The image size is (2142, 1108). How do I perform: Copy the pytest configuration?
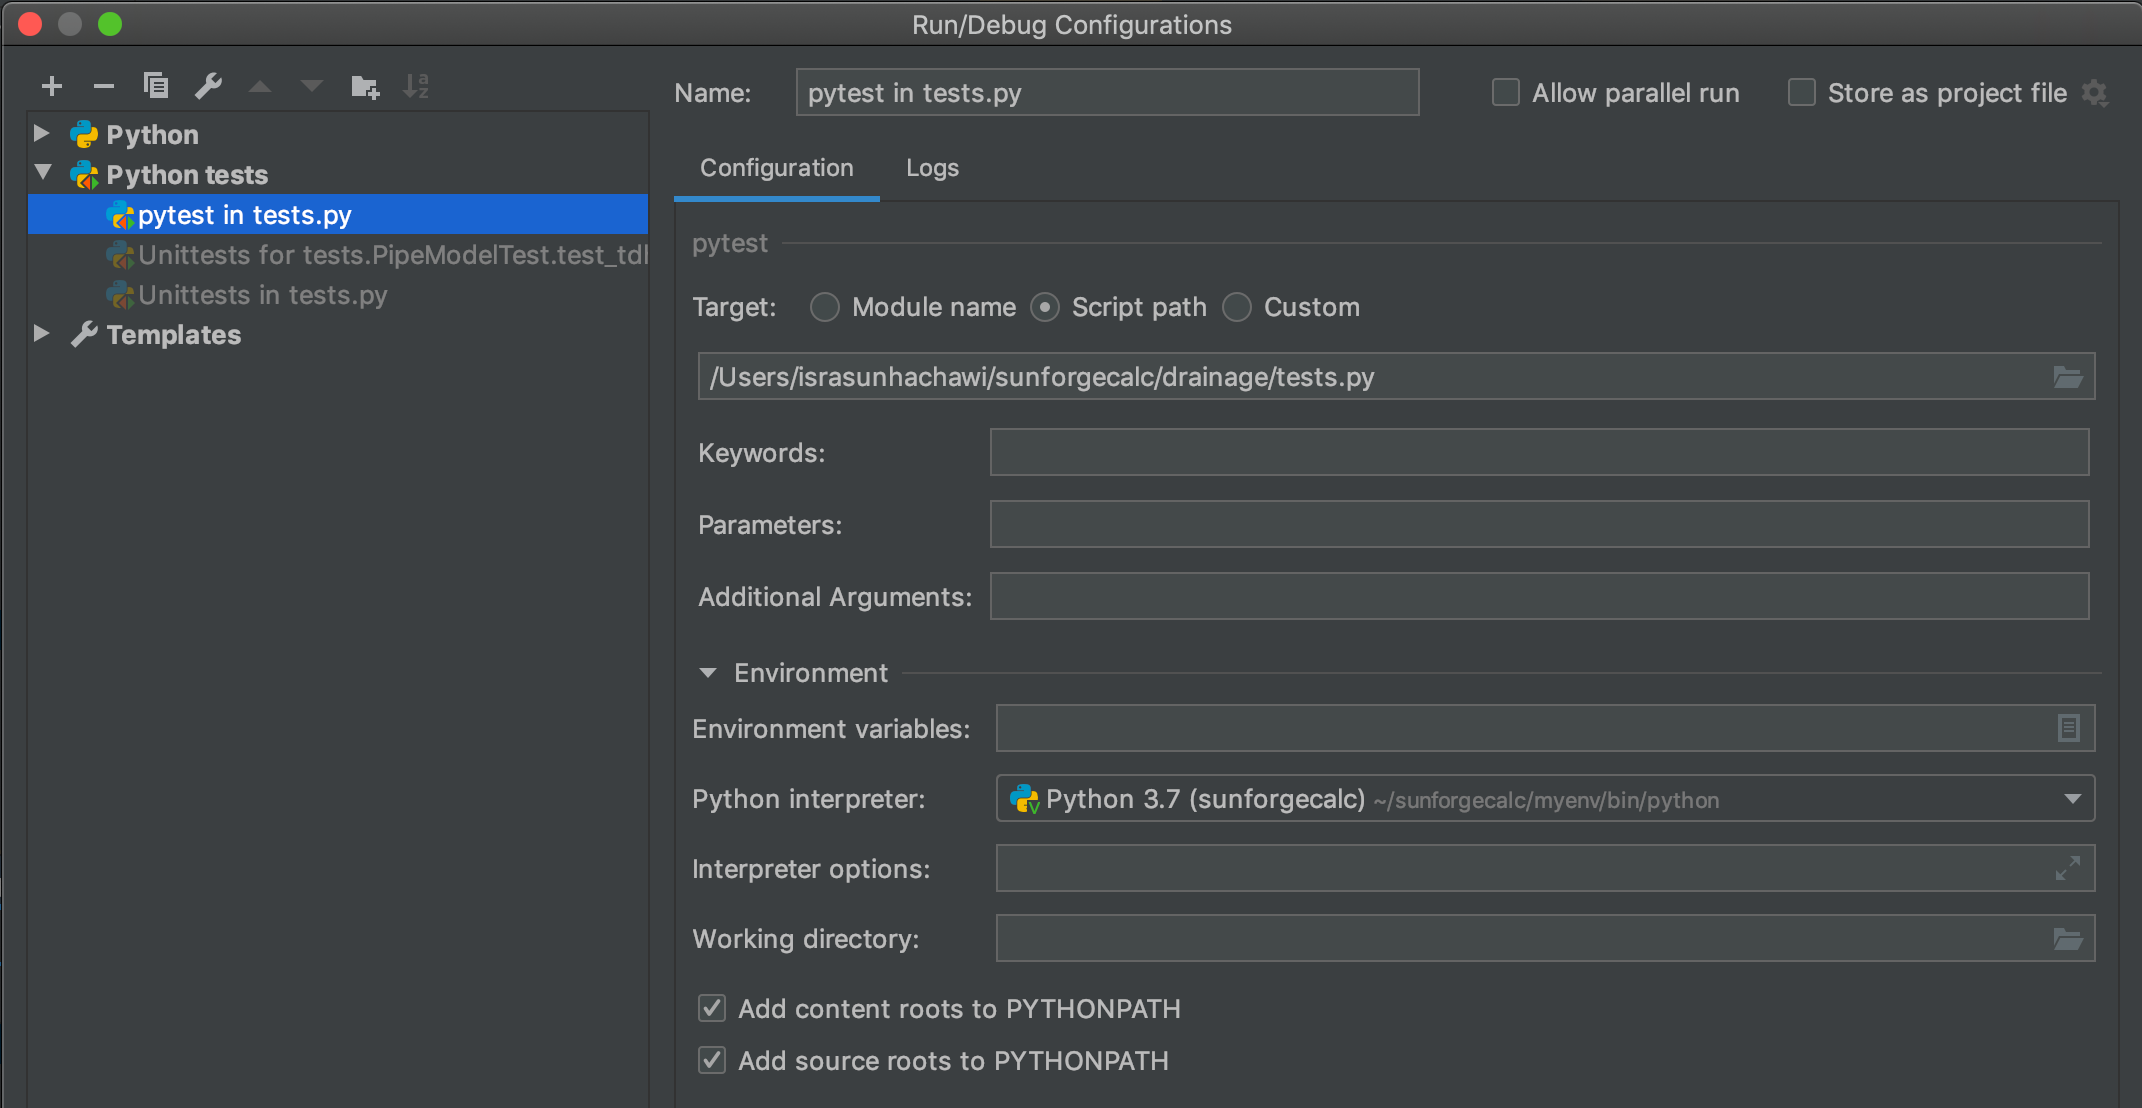pyautogui.click(x=156, y=86)
